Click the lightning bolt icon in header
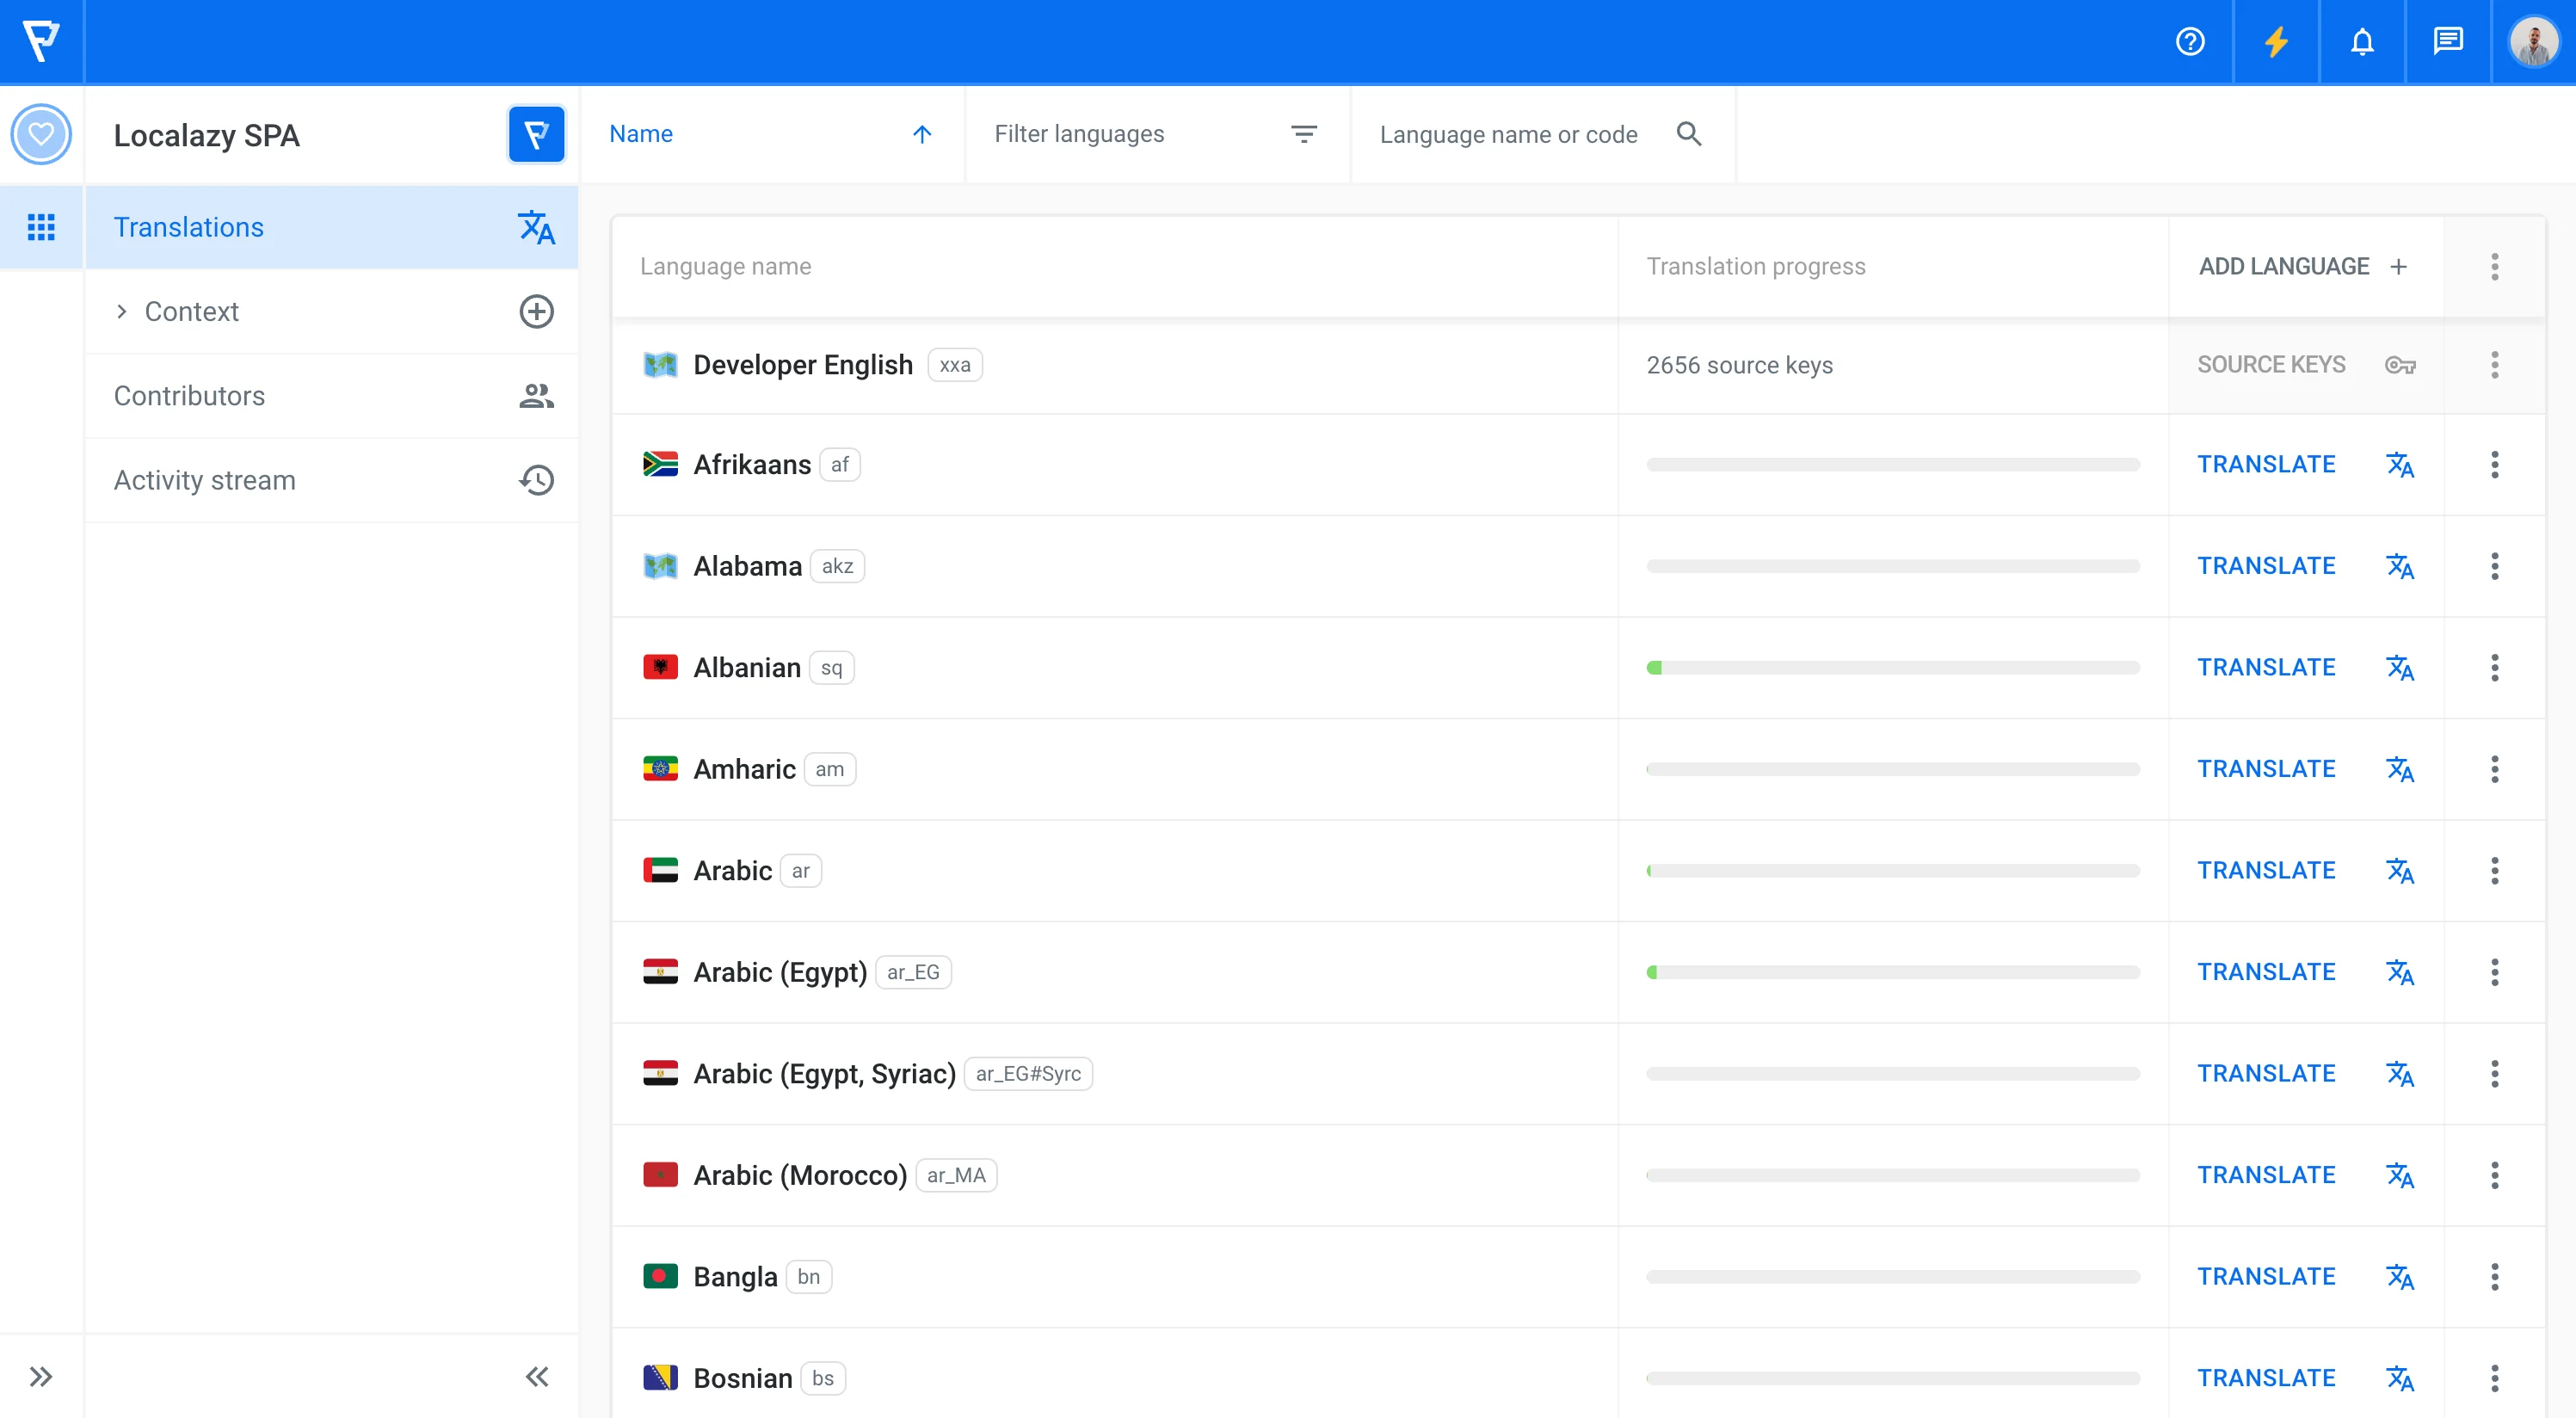The width and height of the screenshot is (2576, 1418). coord(2276,42)
